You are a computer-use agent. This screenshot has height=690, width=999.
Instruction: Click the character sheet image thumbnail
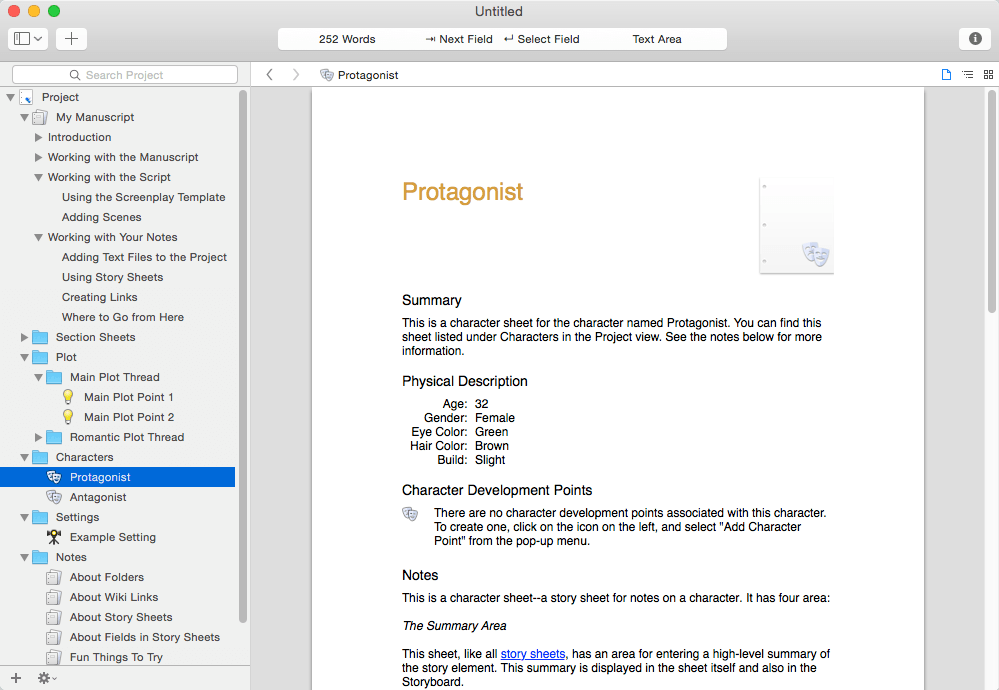[796, 227]
